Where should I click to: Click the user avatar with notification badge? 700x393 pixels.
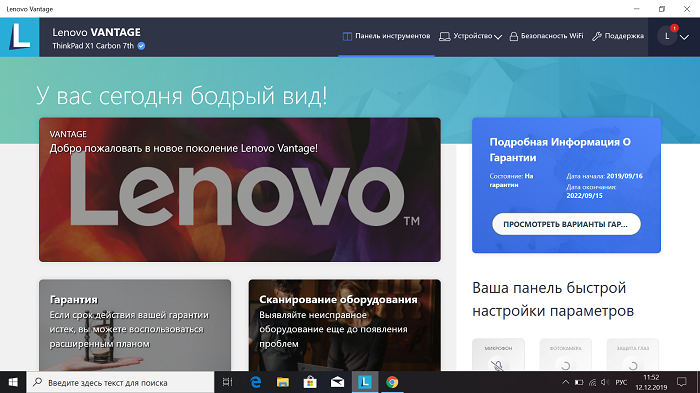coord(667,36)
